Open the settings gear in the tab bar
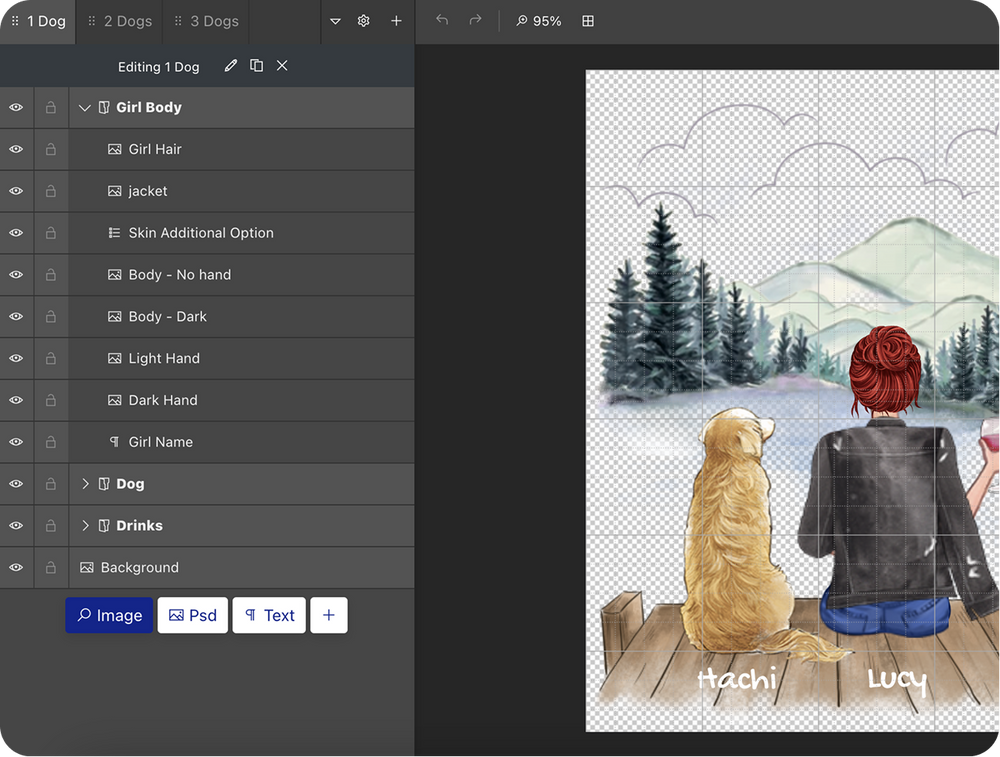 (x=364, y=21)
